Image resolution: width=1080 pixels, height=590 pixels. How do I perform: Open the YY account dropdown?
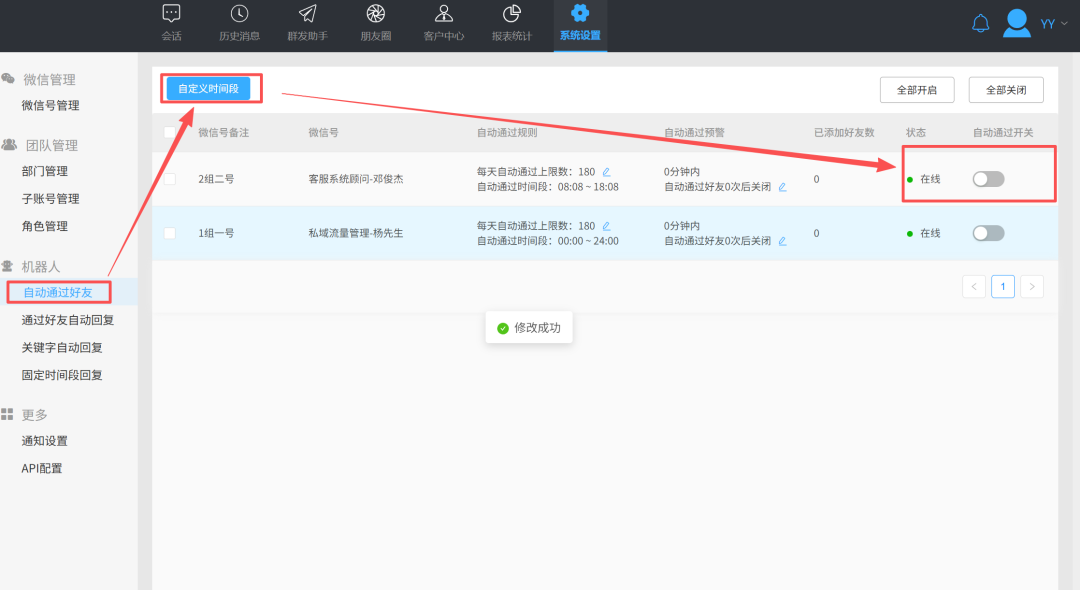click(1054, 23)
